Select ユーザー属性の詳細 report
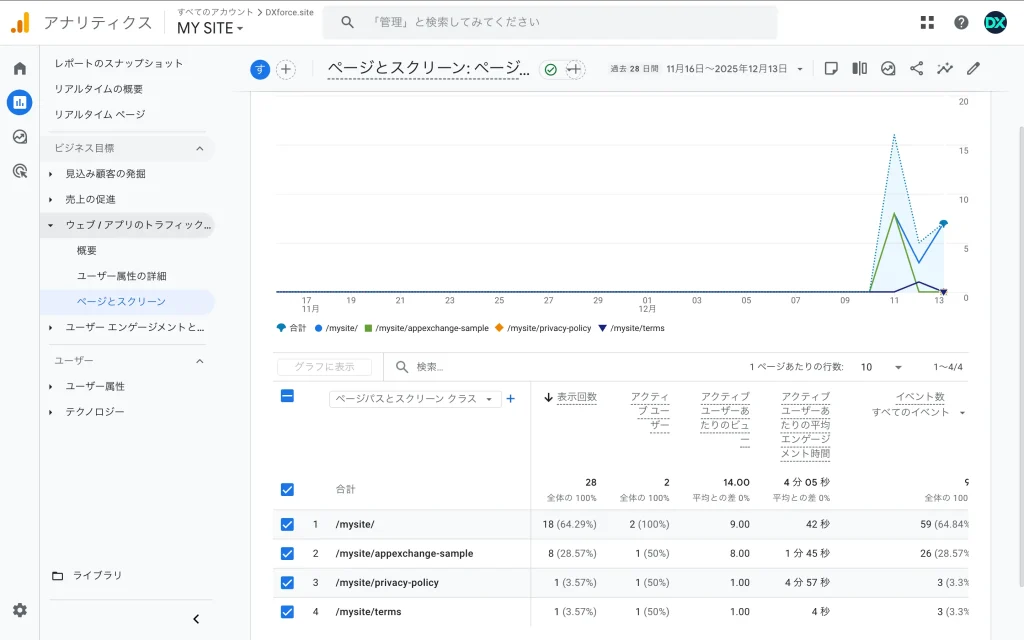The width and height of the screenshot is (1024, 640). click(121, 276)
